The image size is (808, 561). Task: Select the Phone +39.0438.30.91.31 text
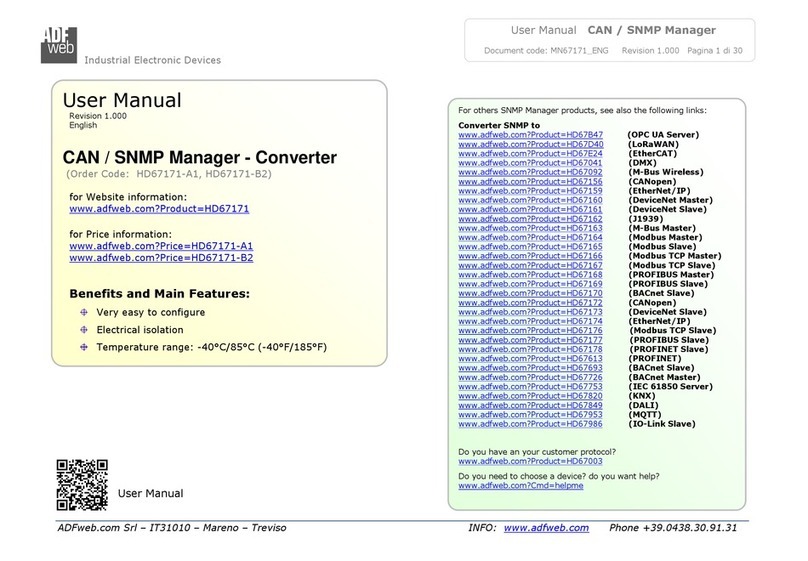(x=673, y=528)
